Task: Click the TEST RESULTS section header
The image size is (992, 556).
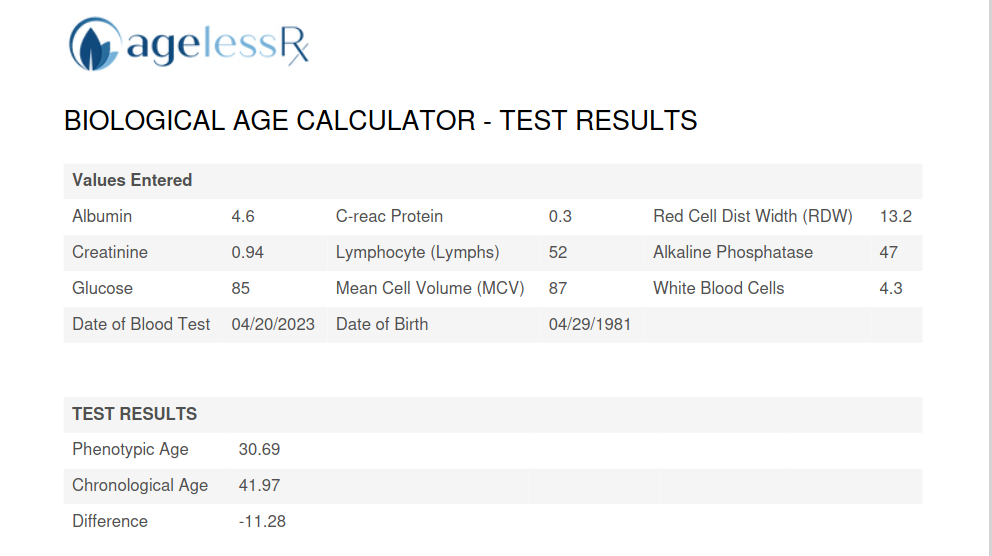Action: point(135,414)
